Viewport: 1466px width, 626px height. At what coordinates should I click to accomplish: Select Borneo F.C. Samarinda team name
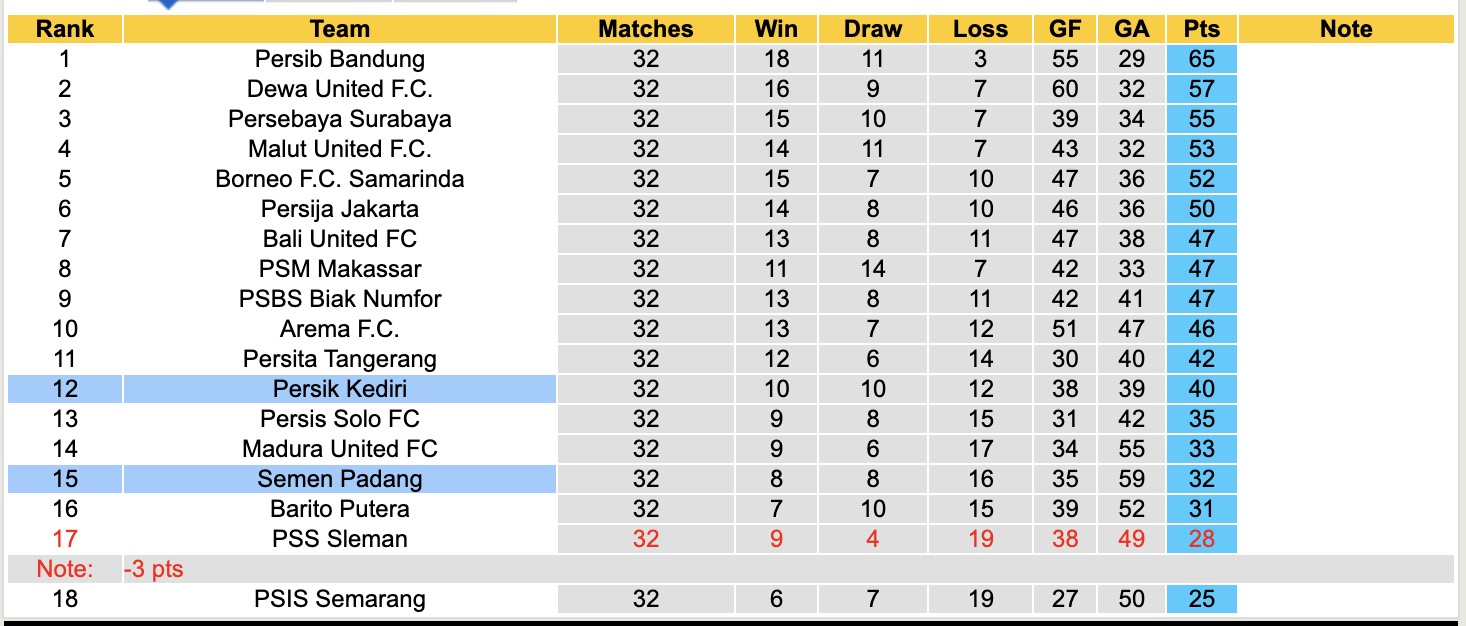coord(339,179)
